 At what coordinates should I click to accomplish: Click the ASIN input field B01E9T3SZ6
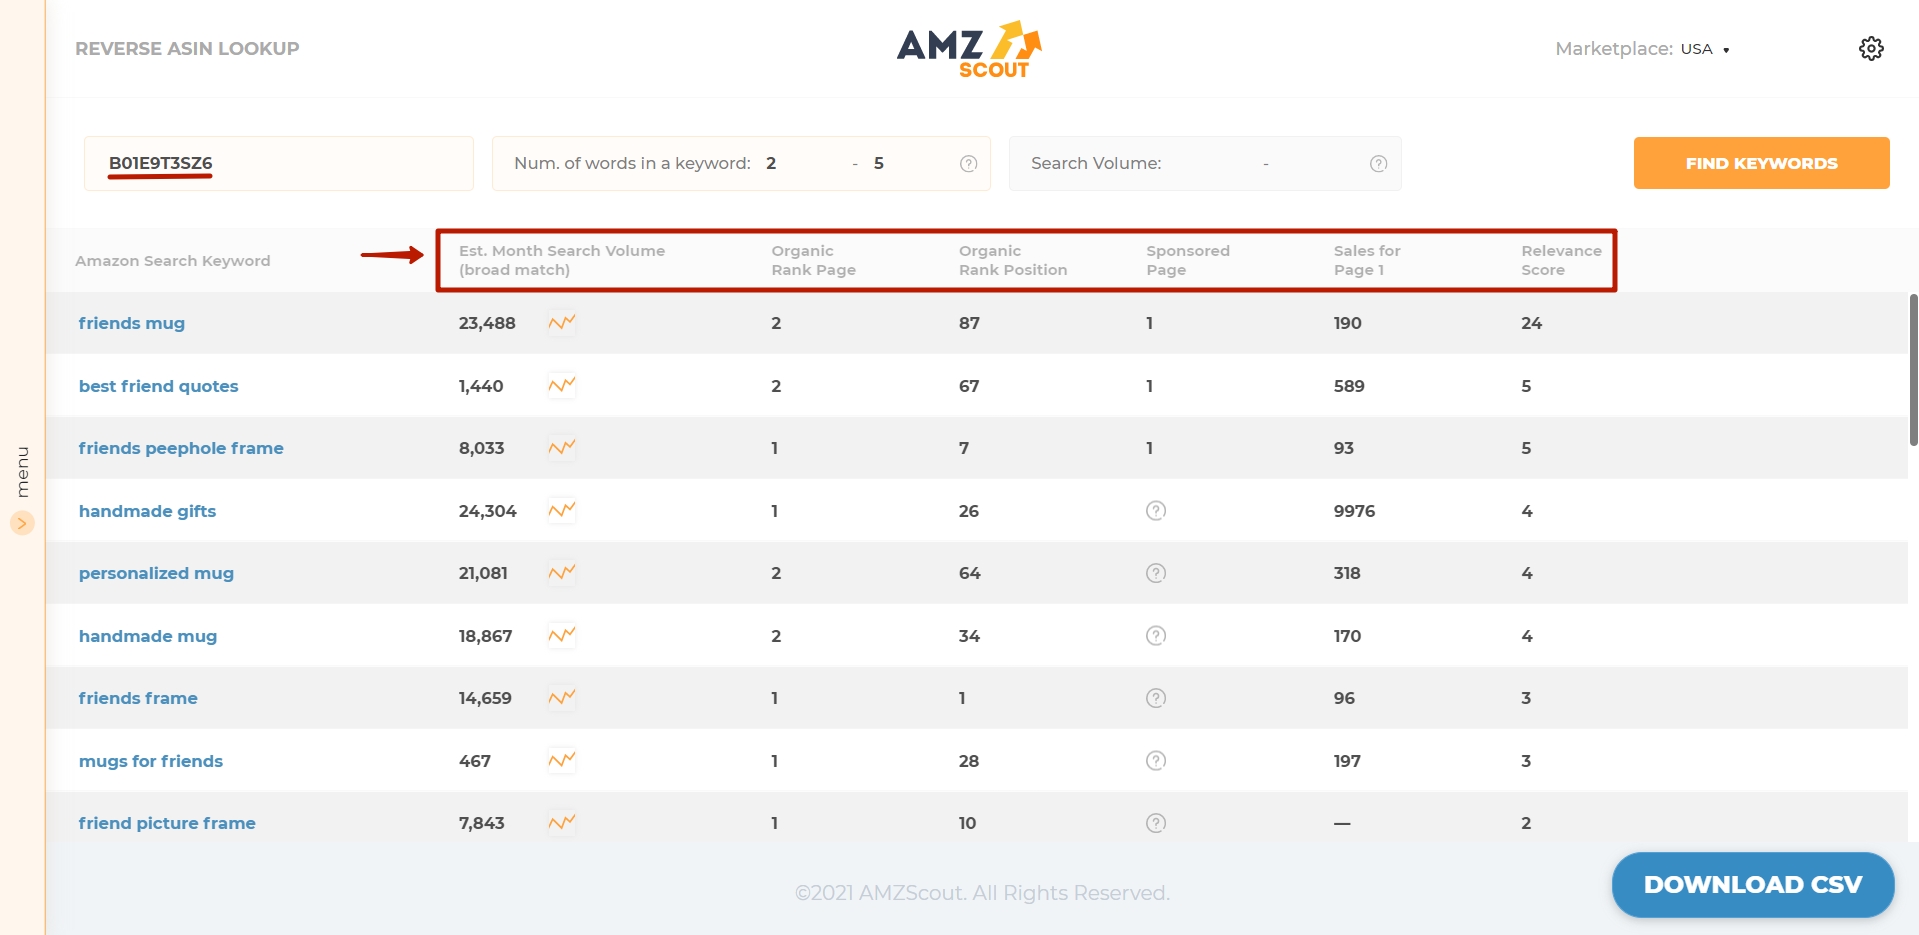(x=278, y=163)
